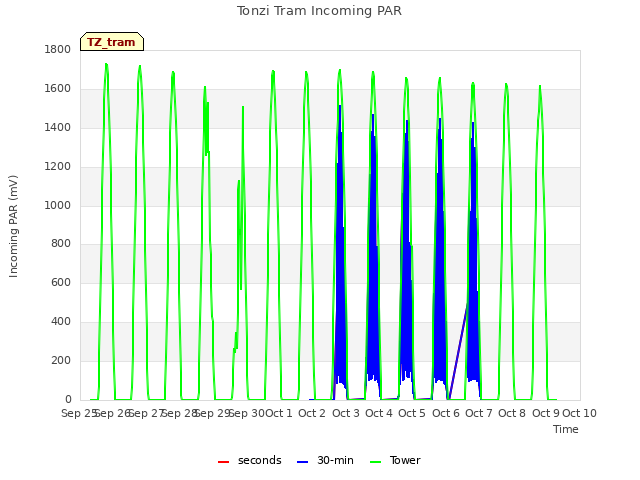Toggle the 30-min legend entry

[325, 460]
